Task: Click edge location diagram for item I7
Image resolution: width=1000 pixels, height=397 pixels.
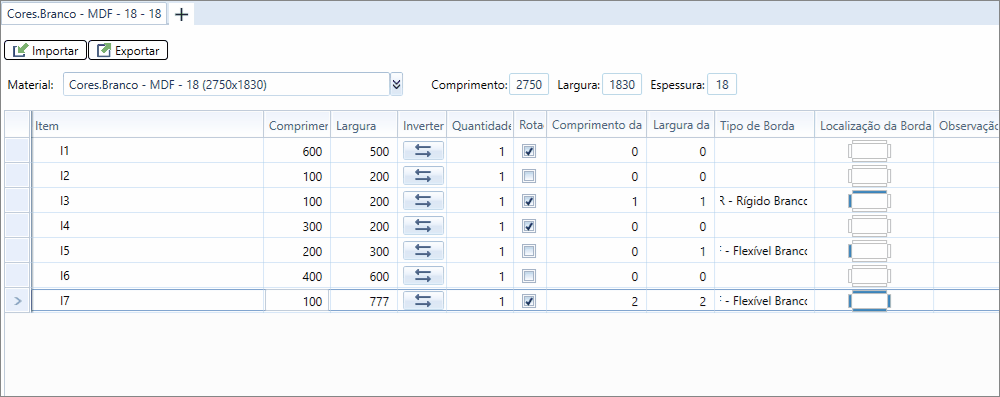Action: click(869, 301)
